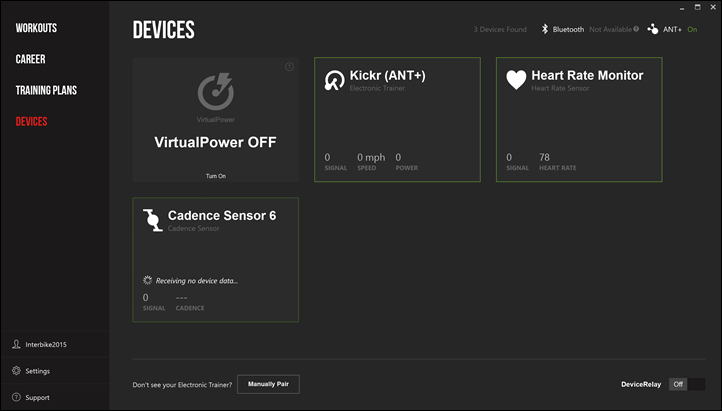The height and width of the screenshot is (411, 722).
Task: Click the Settings gear icon
Action: (x=17, y=370)
